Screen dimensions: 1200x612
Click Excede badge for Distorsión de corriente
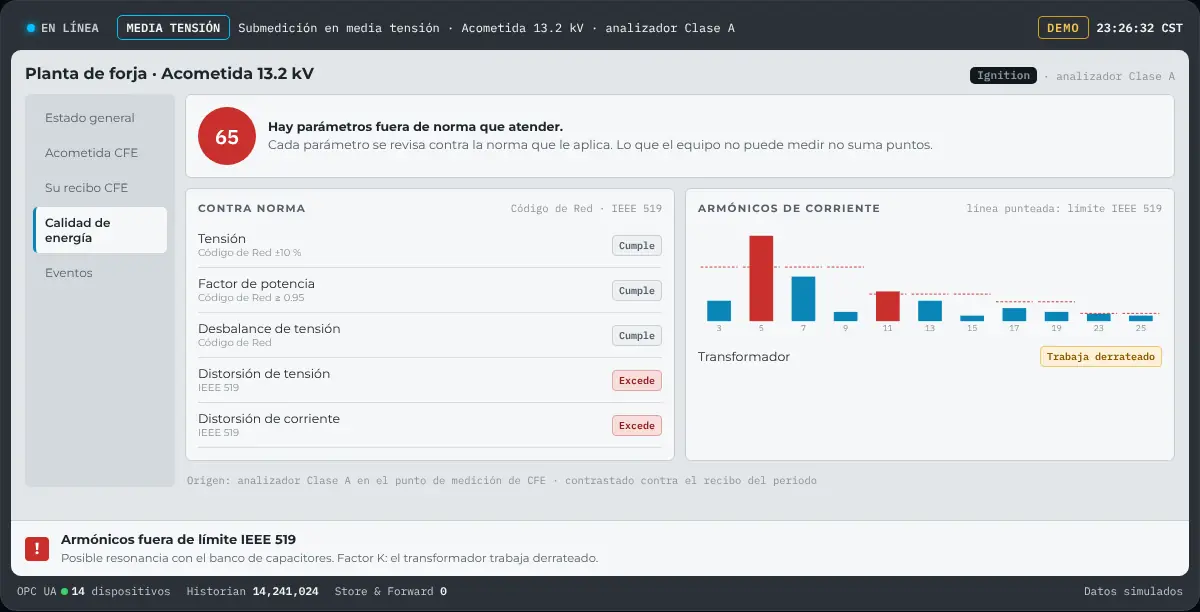(637, 426)
